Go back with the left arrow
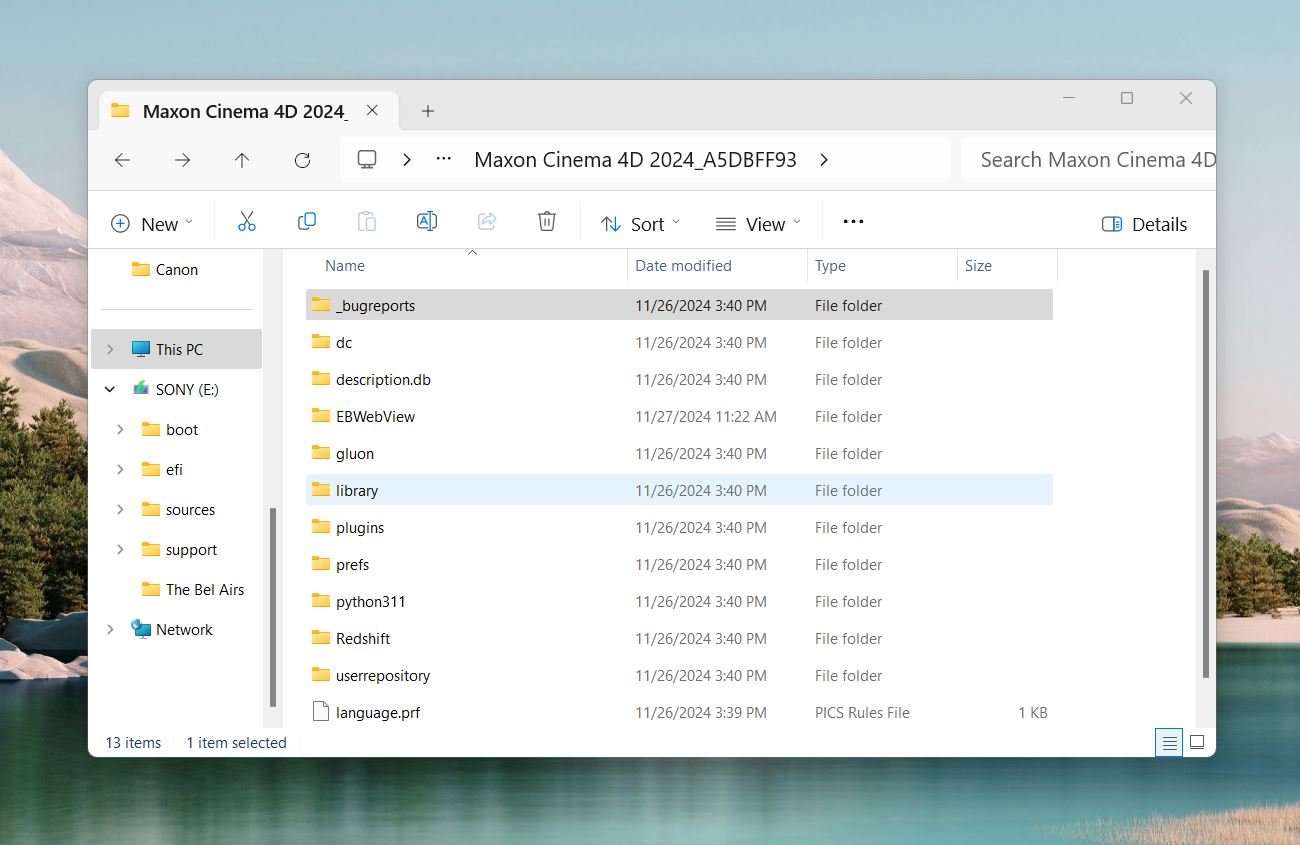Image resolution: width=1300 pixels, height=845 pixels. tap(122, 160)
